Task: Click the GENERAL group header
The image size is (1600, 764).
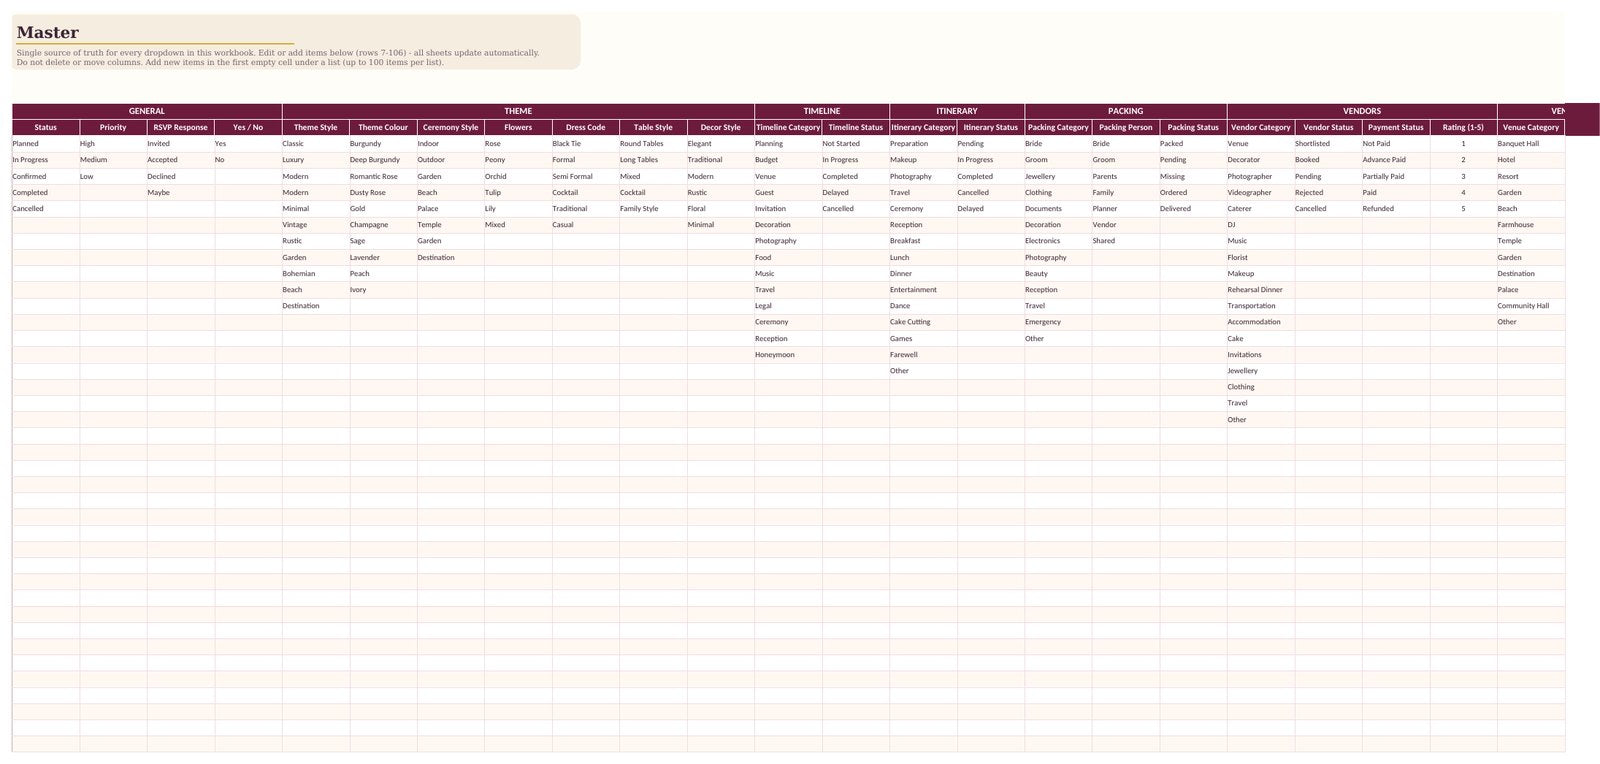Action: [147, 111]
